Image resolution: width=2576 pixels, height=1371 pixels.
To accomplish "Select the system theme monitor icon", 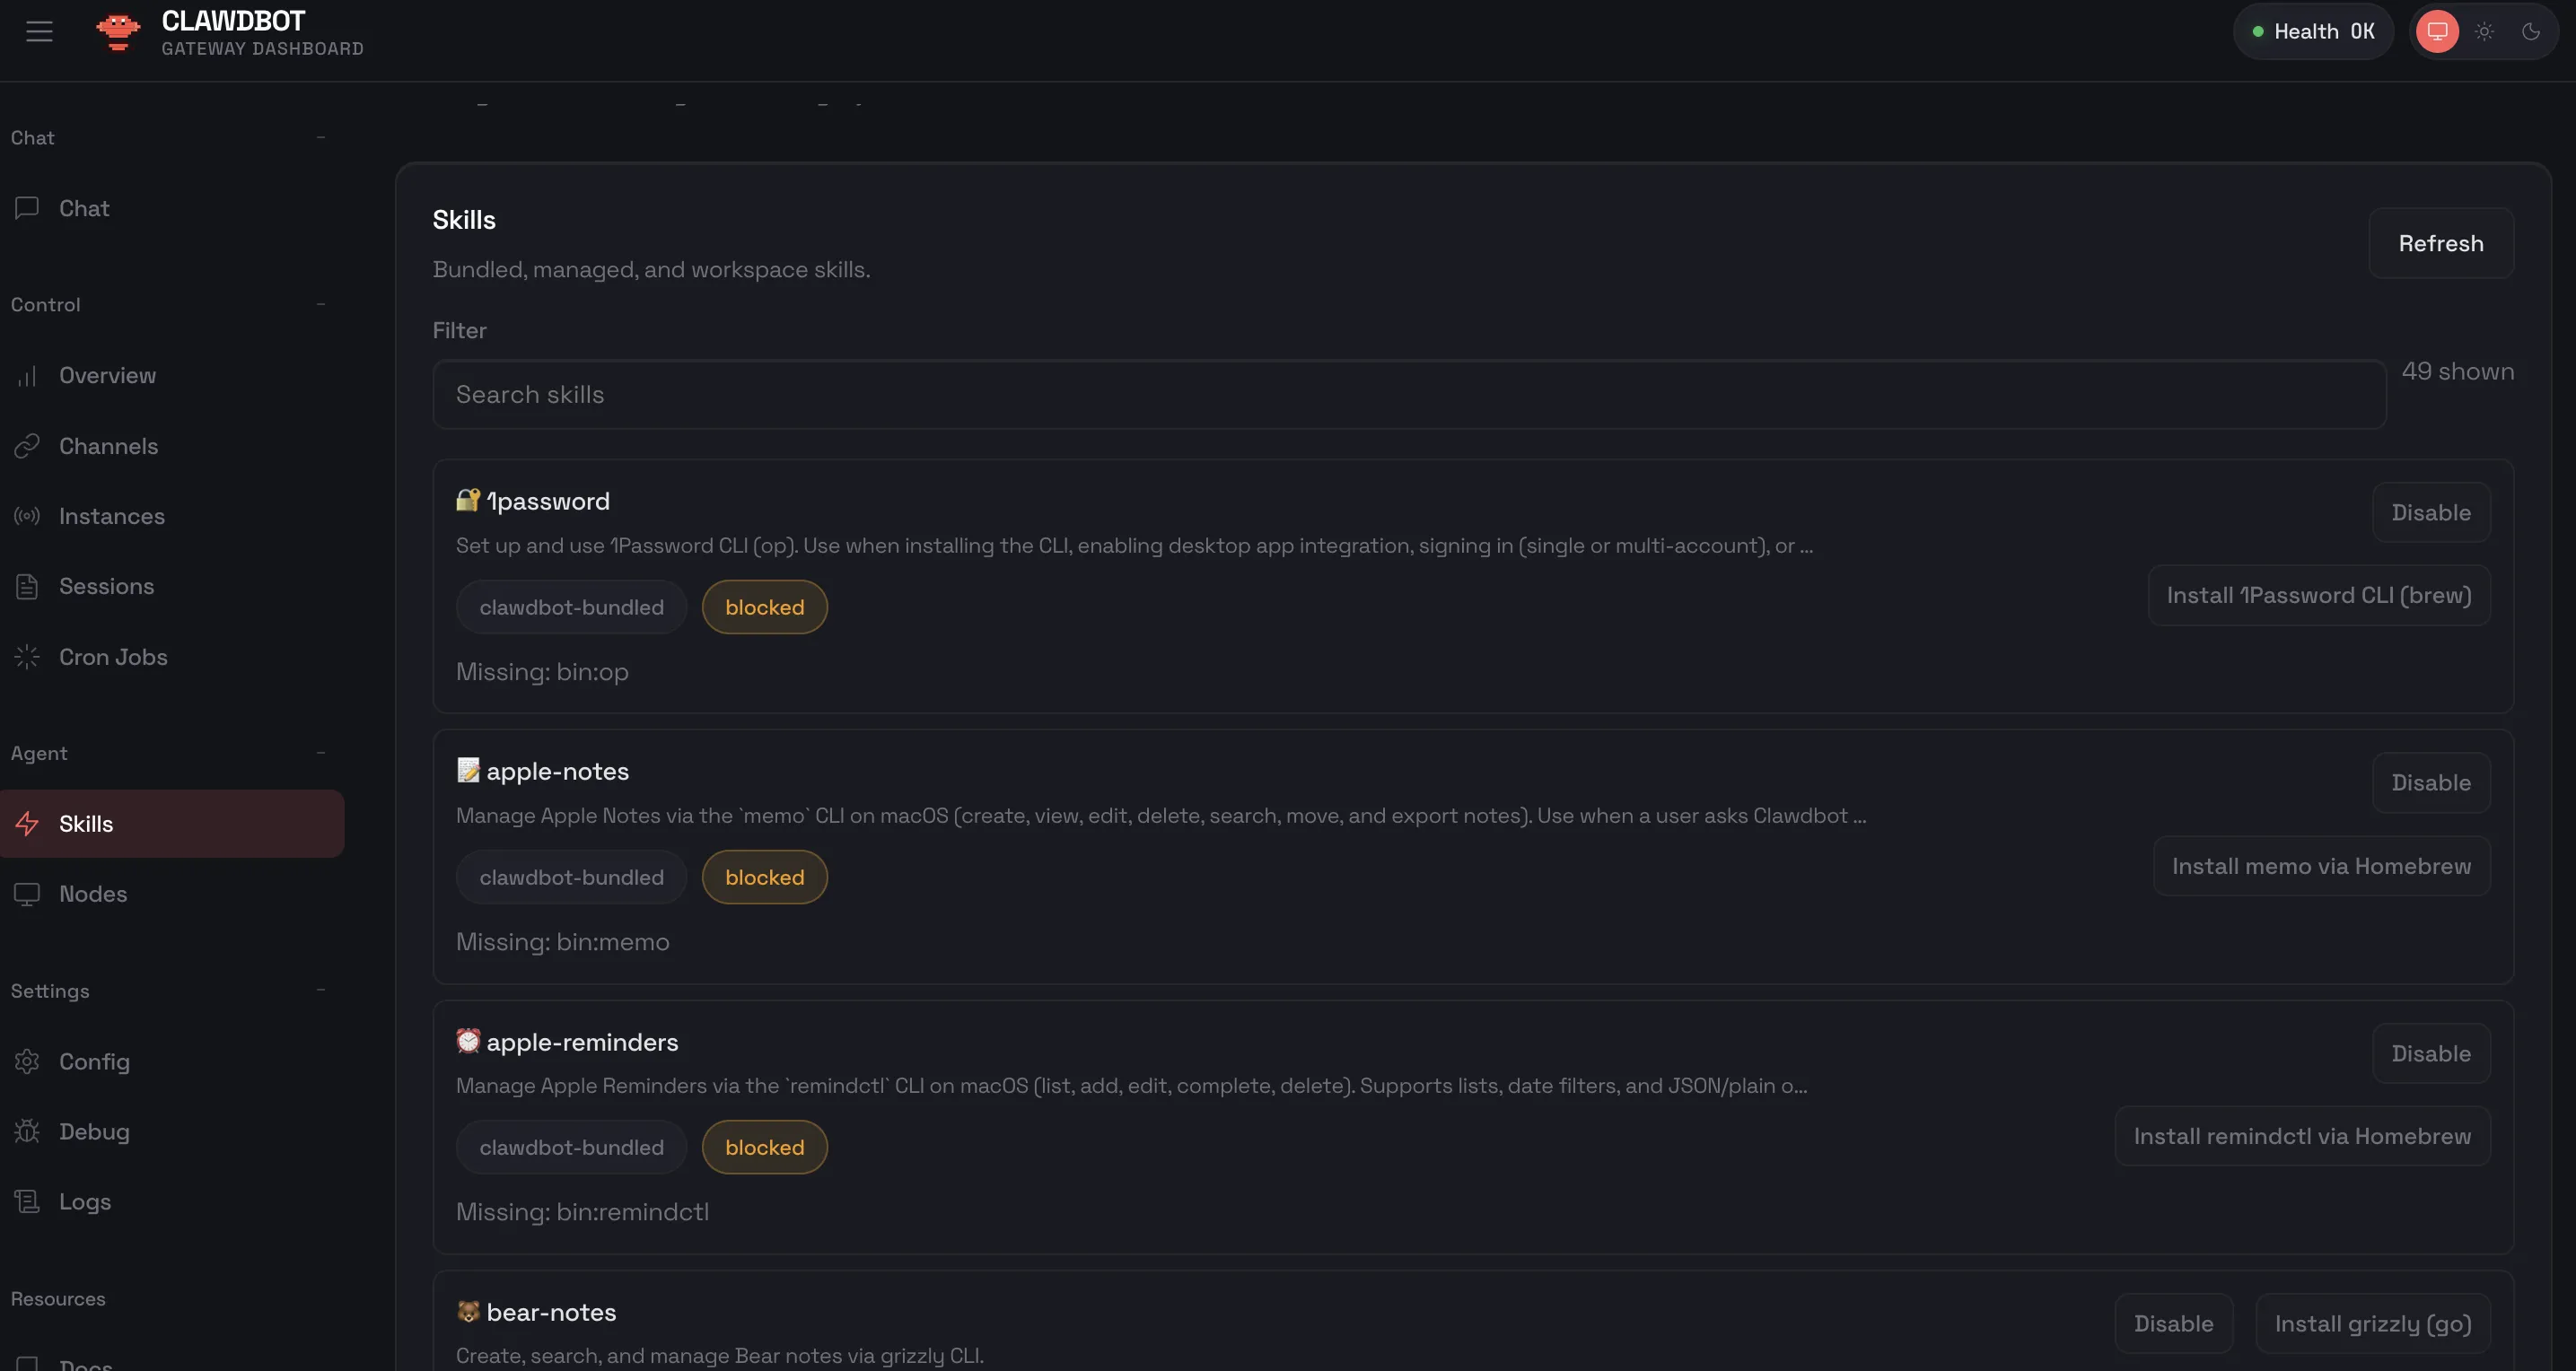I will click(2437, 31).
